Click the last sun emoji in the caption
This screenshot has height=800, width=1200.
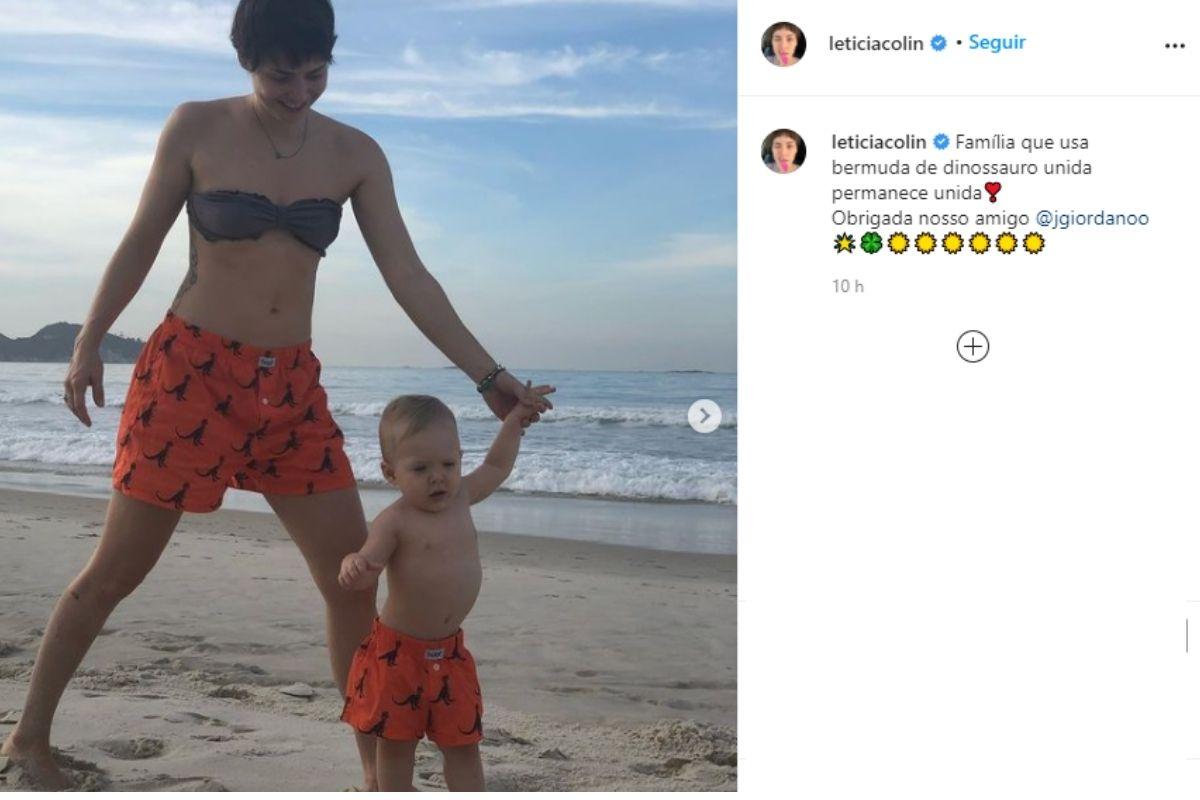point(1033,243)
